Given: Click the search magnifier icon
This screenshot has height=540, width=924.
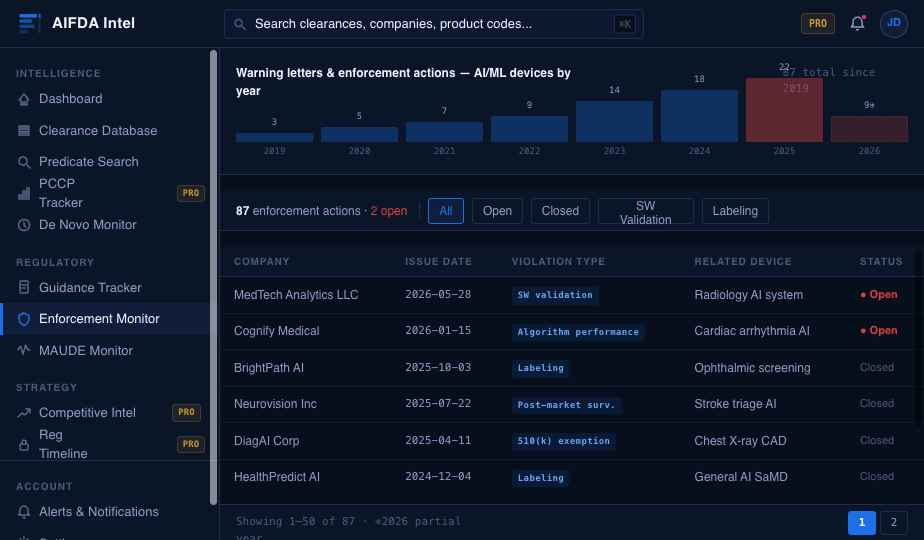Looking at the screenshot, I should click(x=239, y=24).
